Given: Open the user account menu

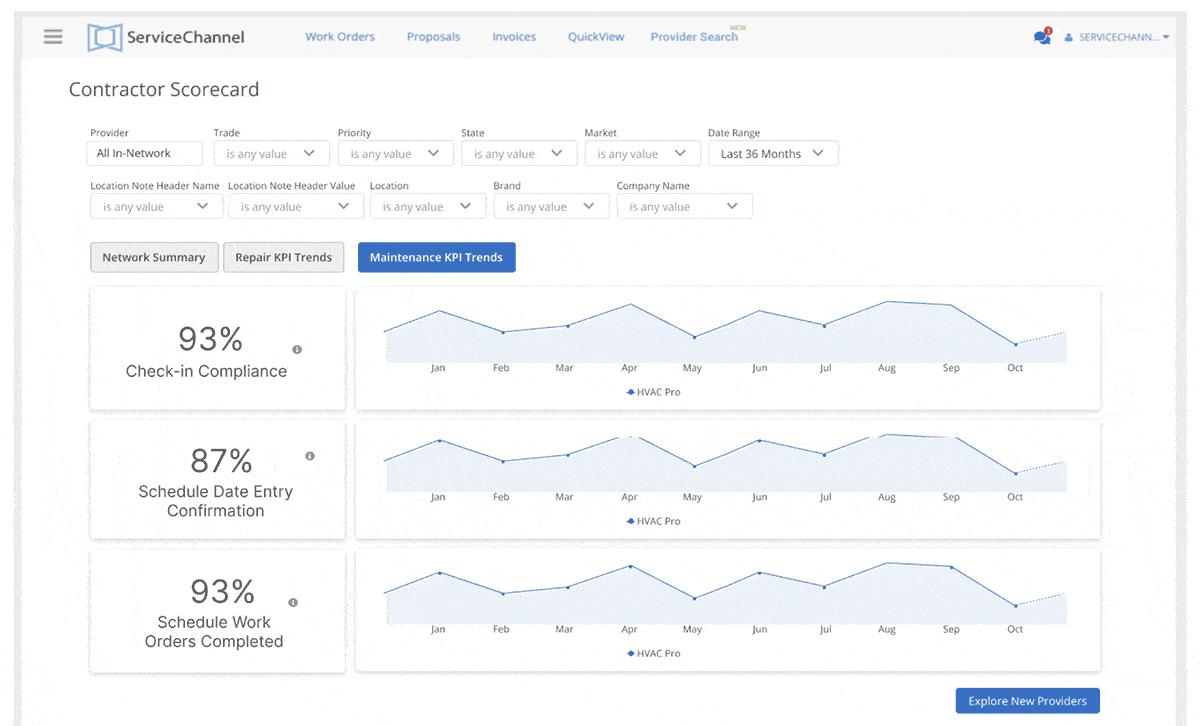Looking at the screenshot, I should tap(1117, 37).
